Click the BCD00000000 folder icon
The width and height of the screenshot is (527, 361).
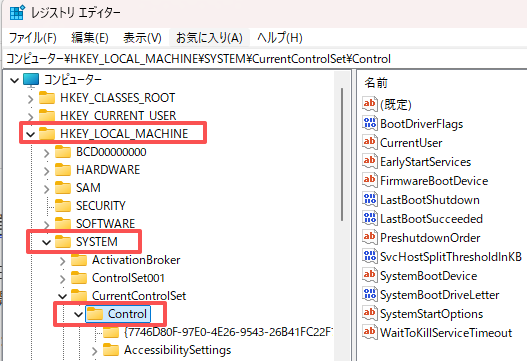coord(63,152)
